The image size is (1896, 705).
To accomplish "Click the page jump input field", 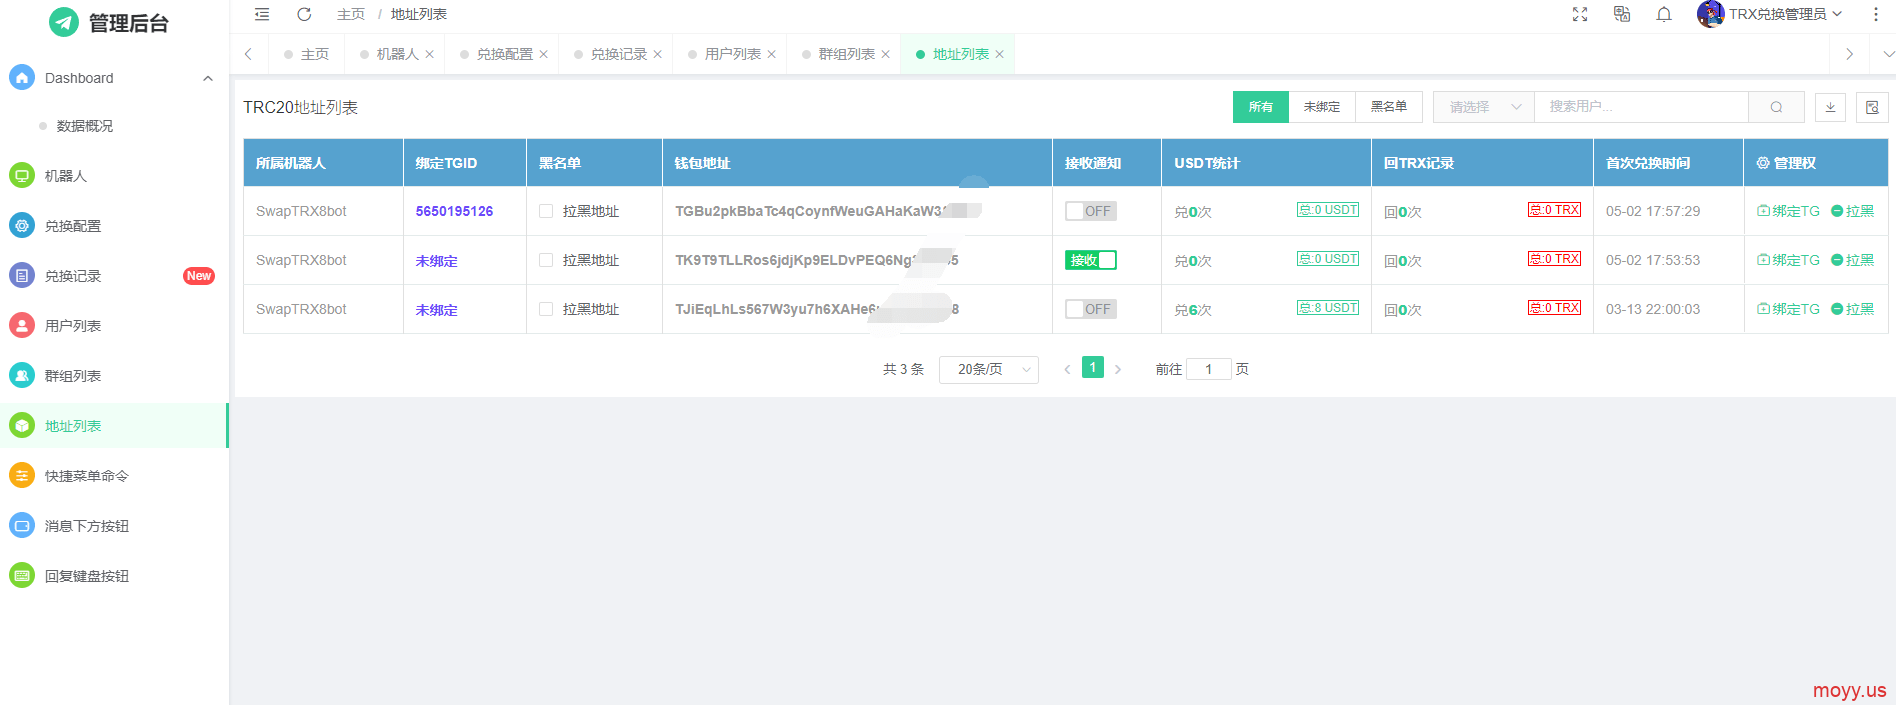I will pyautogui.click(x=1208, y=369).
